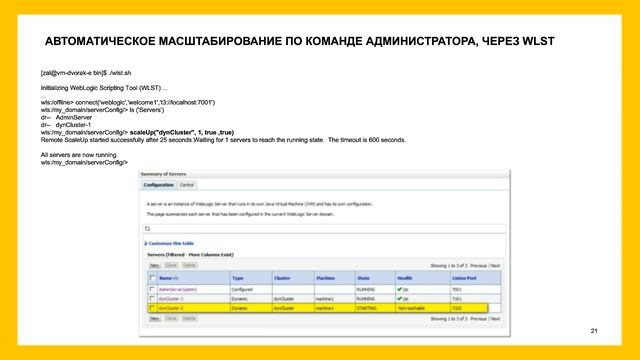This screenshot has width=640, height=360.
Task: Sort by the Machine column header
Action: 325,278
